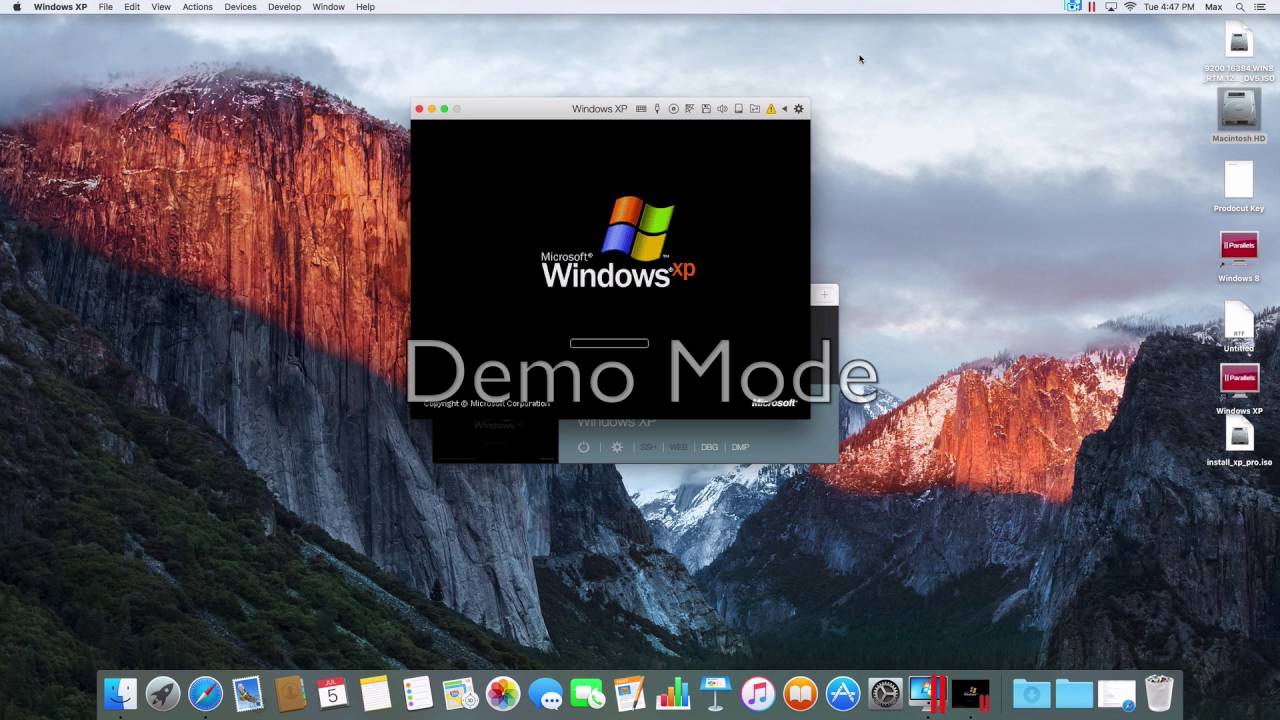Open Finder from the Dock
Screen dimensions: 1280x720
click(x=120, y=693)
